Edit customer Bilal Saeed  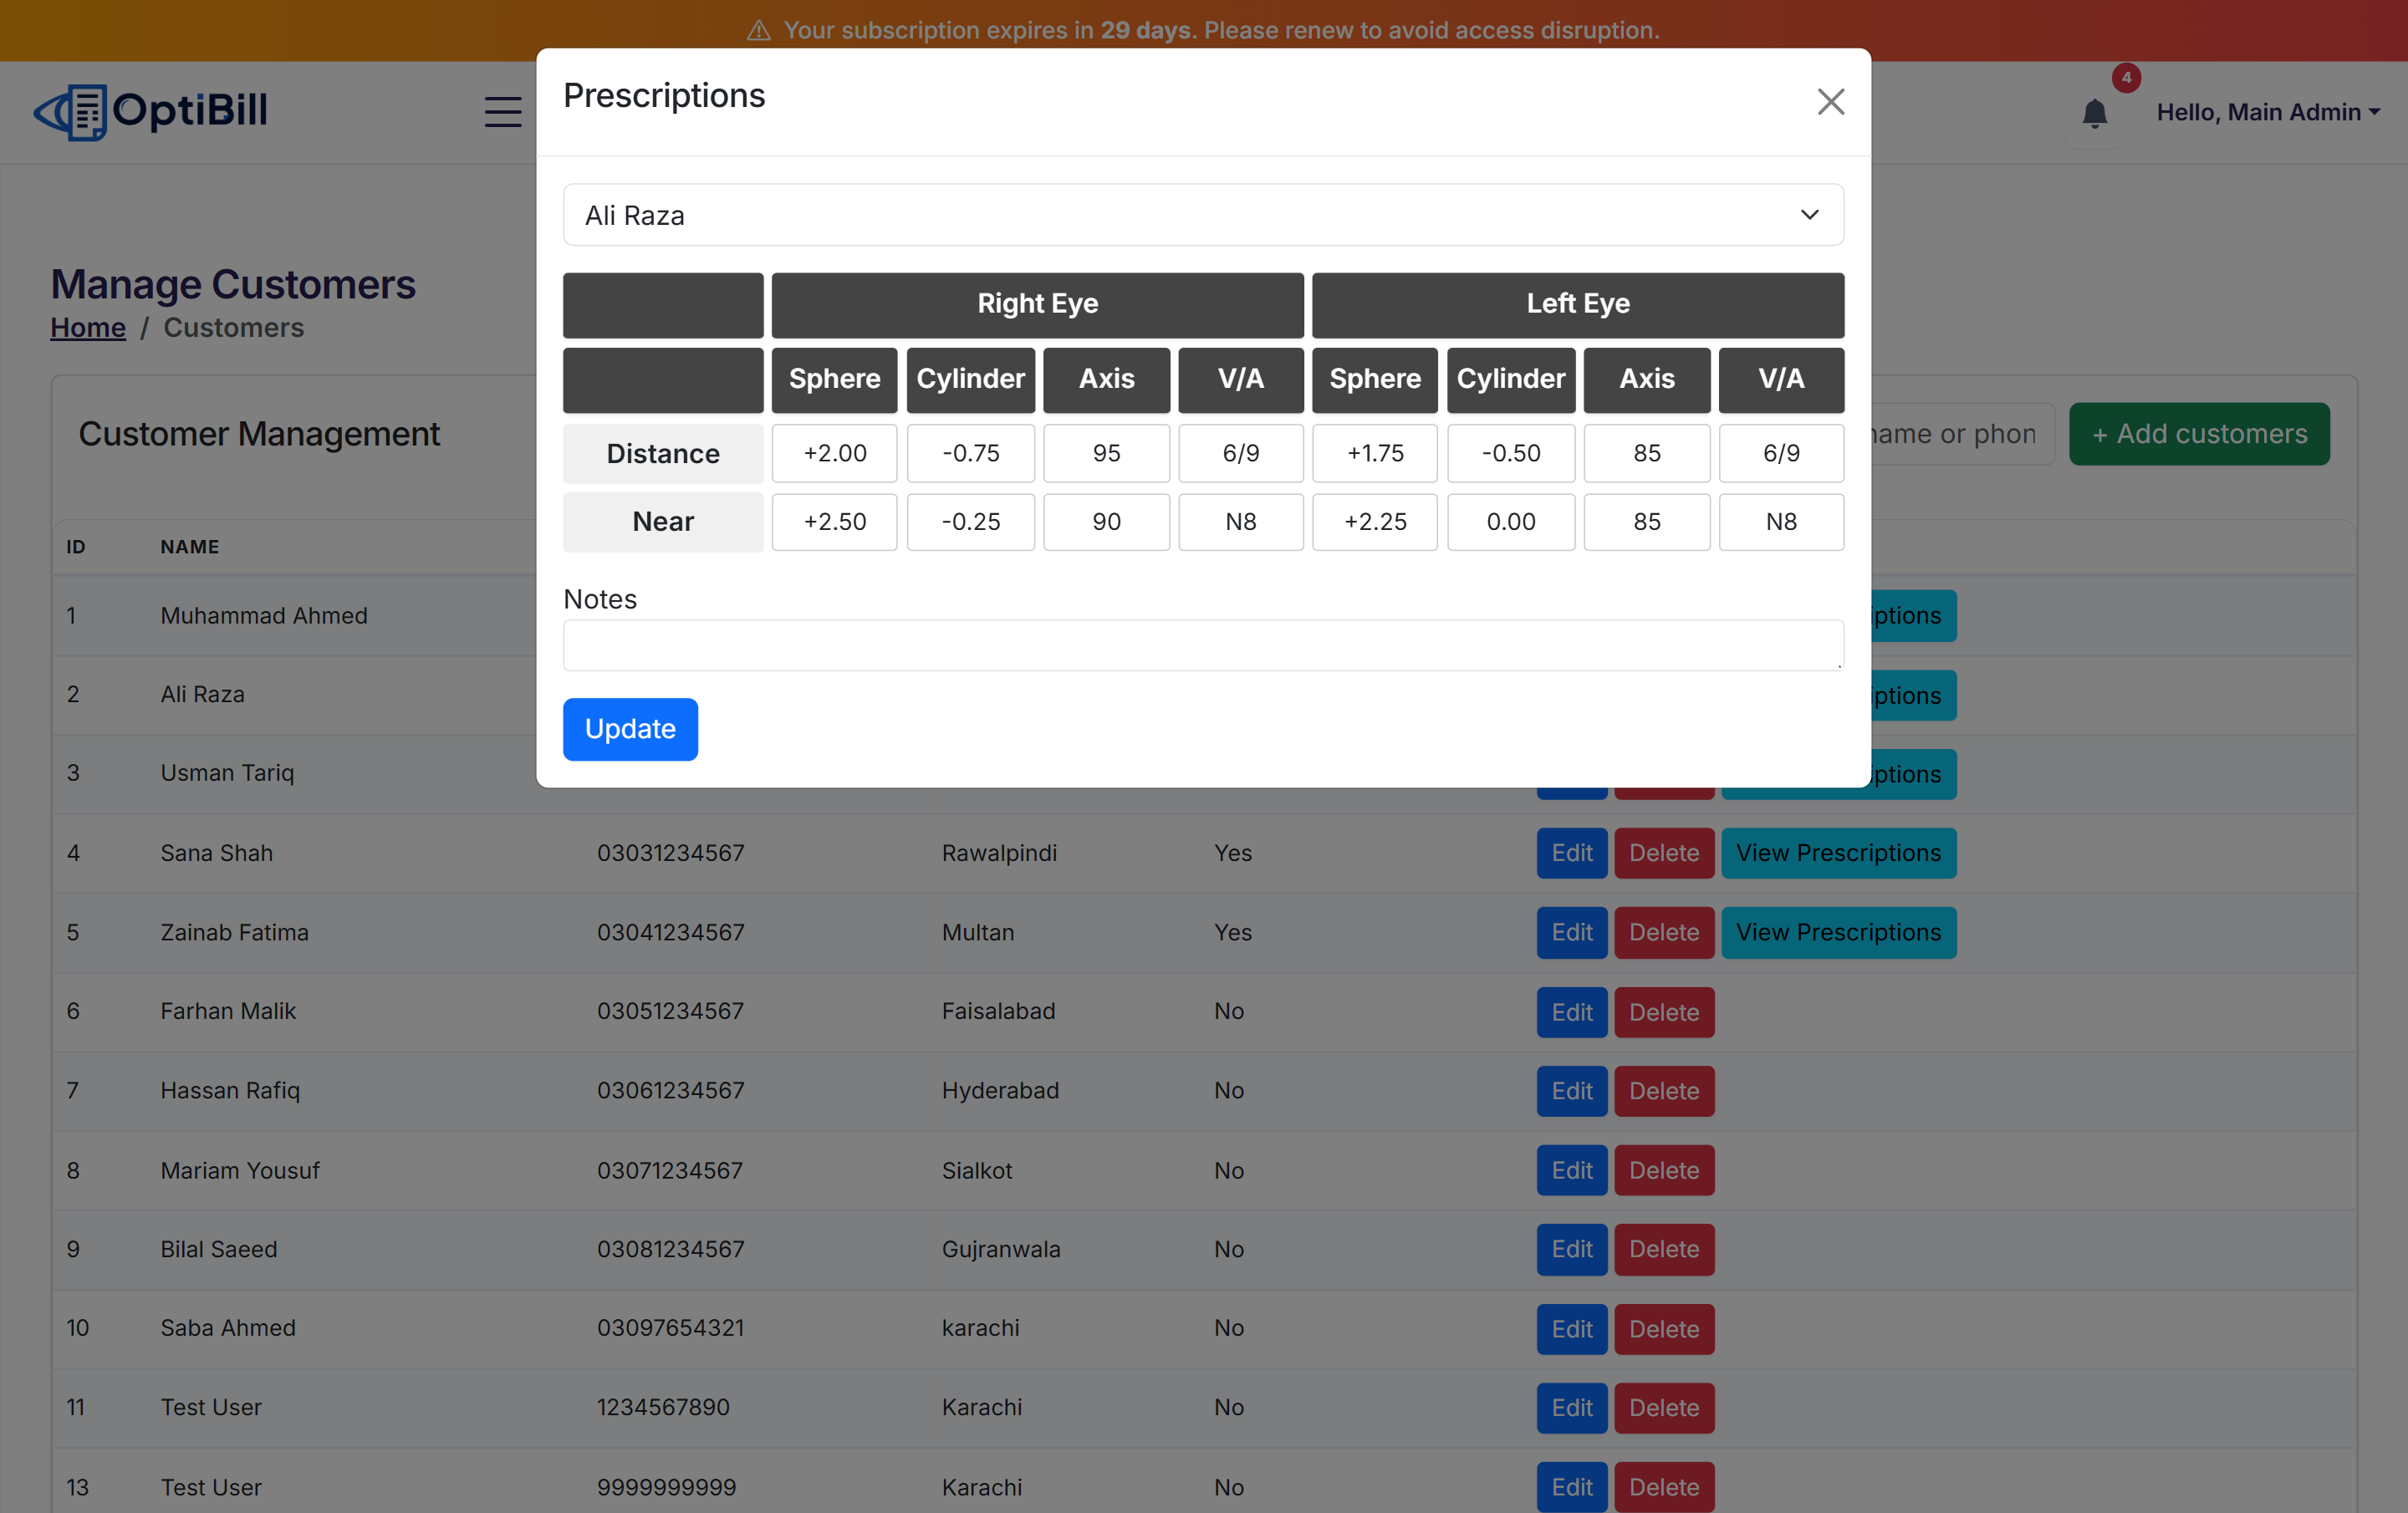pyautogui.click(x=1572, y=1250)
